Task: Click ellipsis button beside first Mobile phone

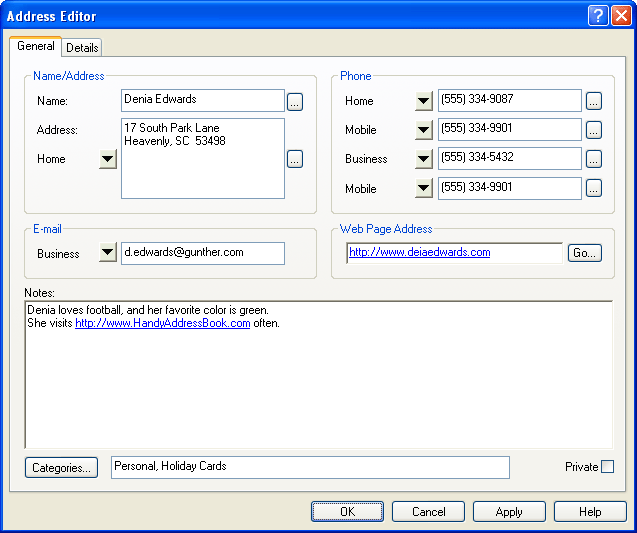Action: tap(594, 130)
